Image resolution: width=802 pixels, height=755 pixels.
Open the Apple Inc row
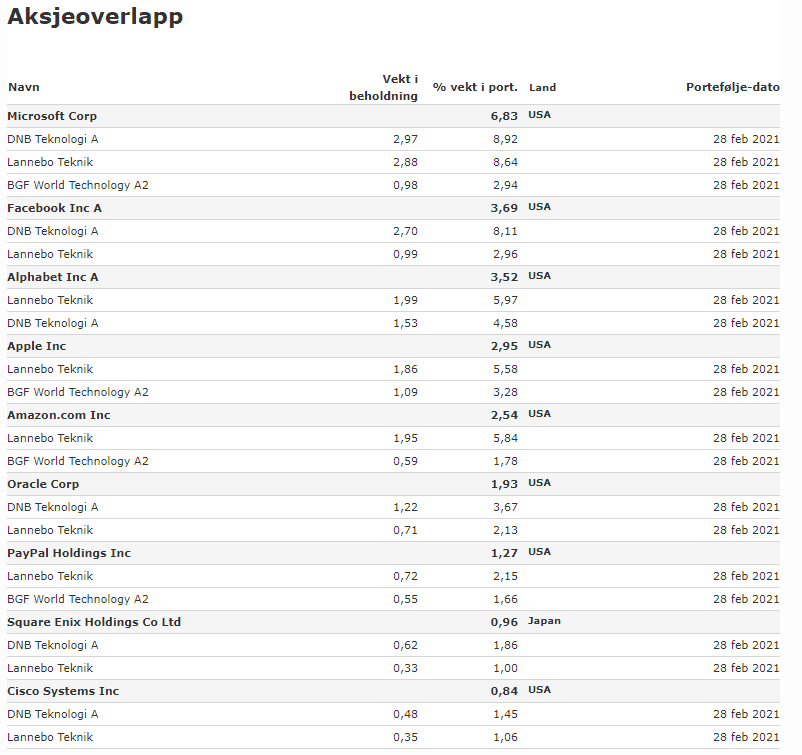click(x=393, y=346)
